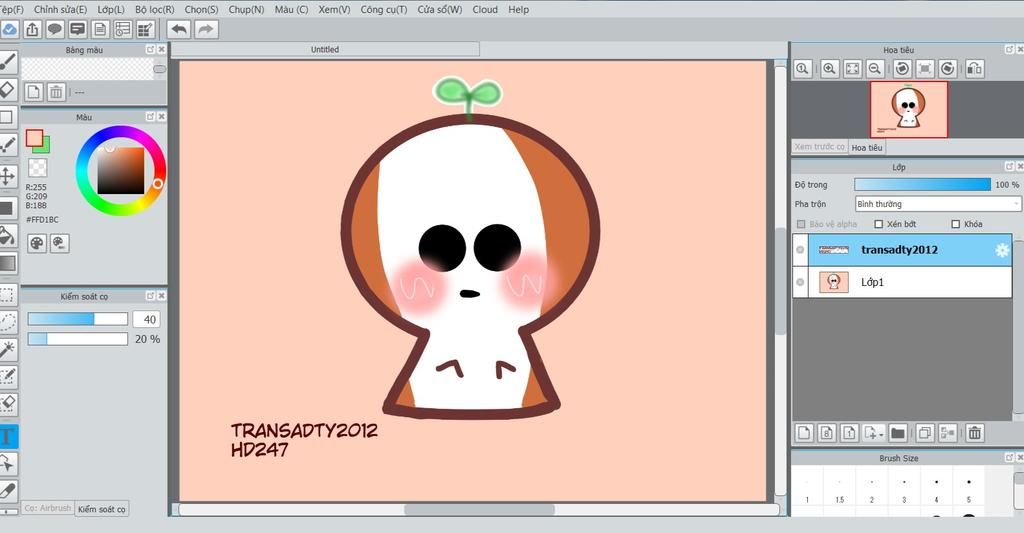Switch to the Xem trước cọ tab
This screenshot has height=533, width=1024.
click(819, 147)
